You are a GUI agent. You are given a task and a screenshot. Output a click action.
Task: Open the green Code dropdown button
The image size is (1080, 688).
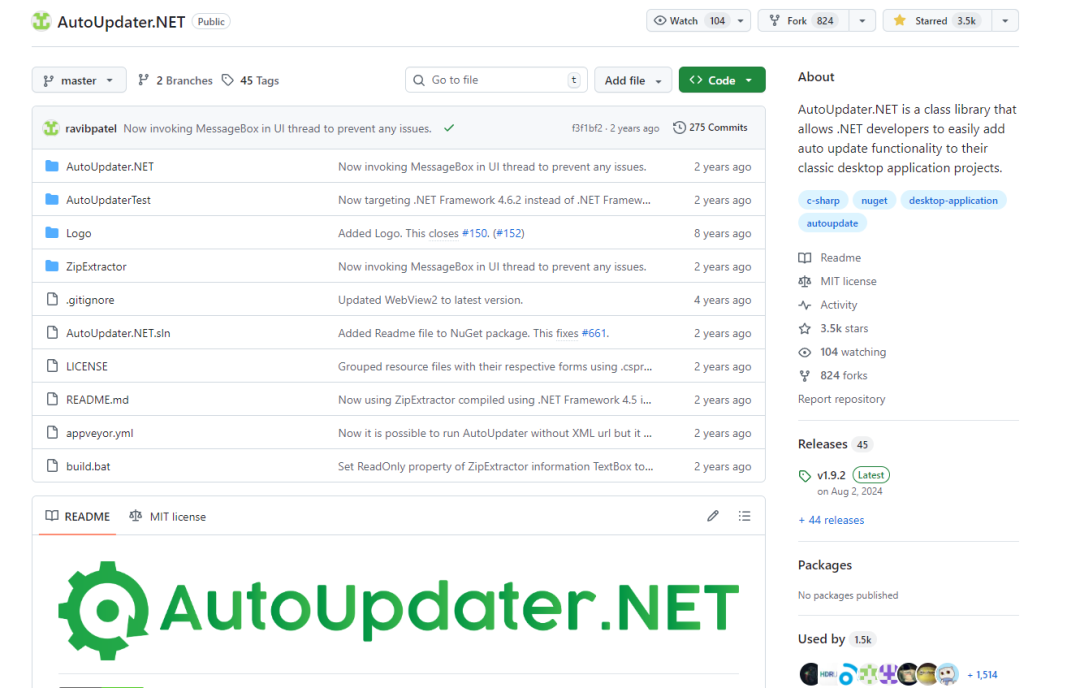pyautogui.click(x=722, y=80)
